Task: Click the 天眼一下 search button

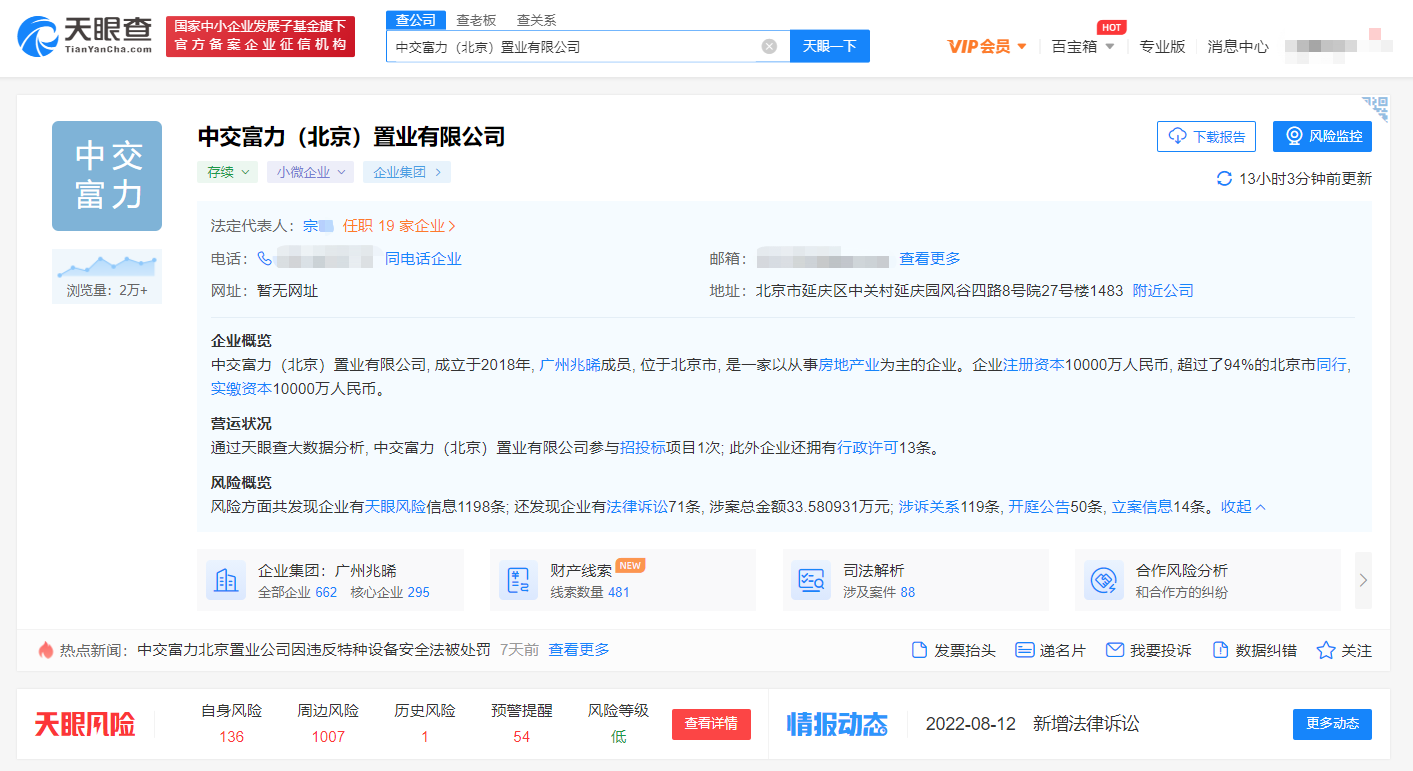Action: coord(830,46)
